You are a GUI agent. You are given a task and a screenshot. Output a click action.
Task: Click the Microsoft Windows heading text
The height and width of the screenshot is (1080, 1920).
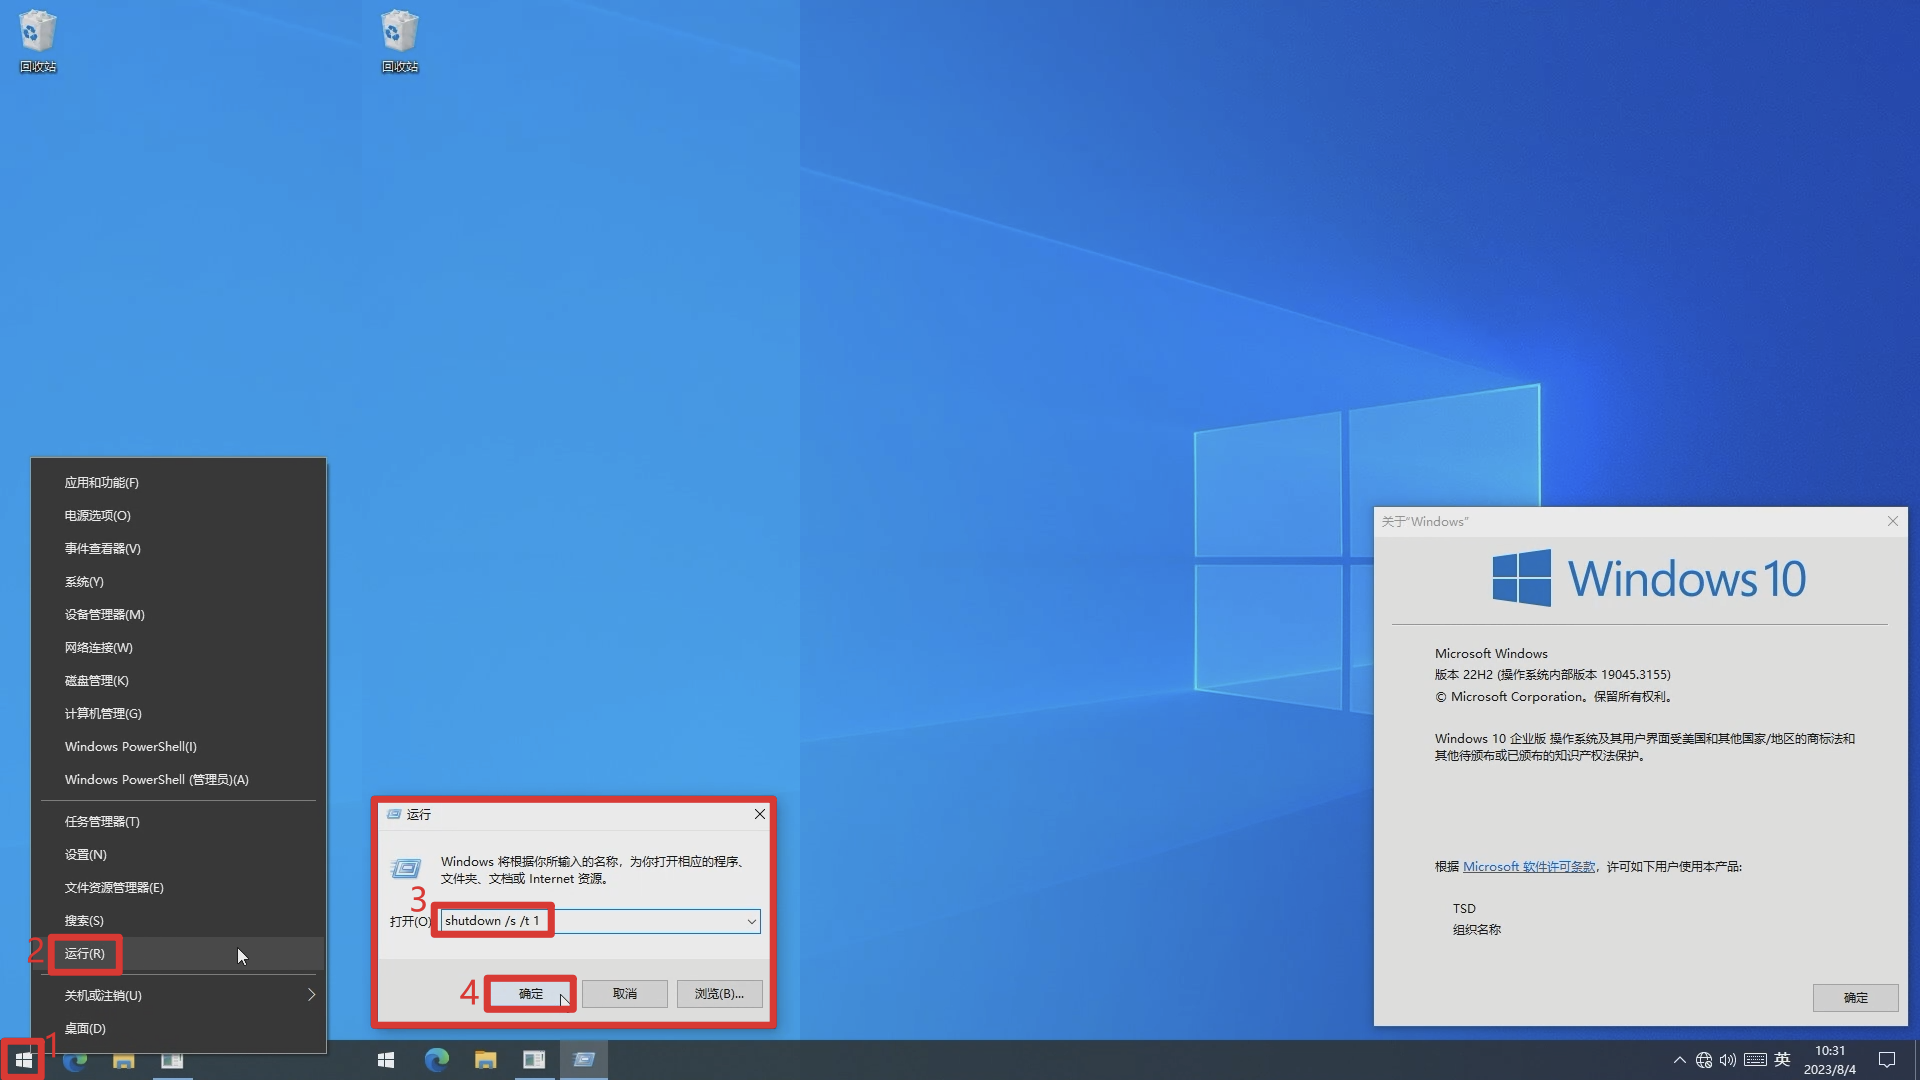pyautogui.click(x=1491, y=653)
